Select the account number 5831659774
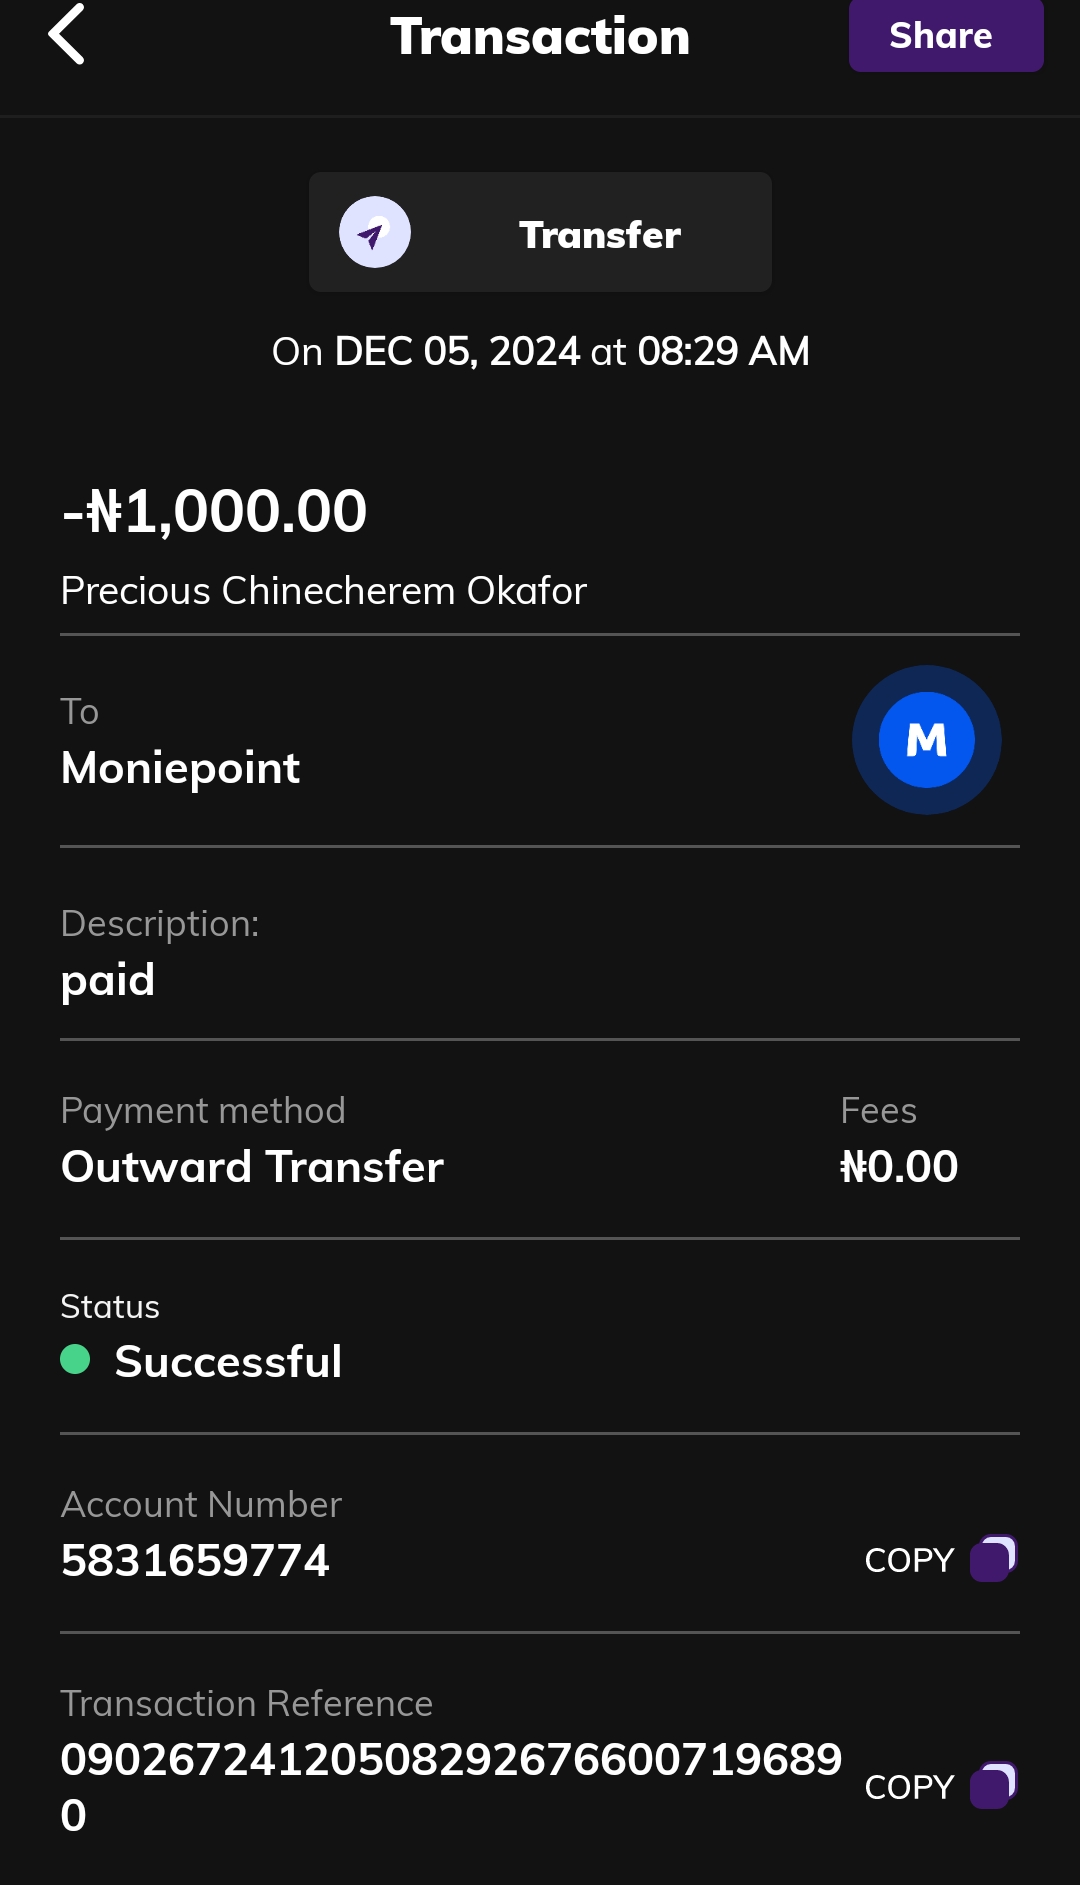This screenshot has height=1885, width=1080. point(195,1560)
